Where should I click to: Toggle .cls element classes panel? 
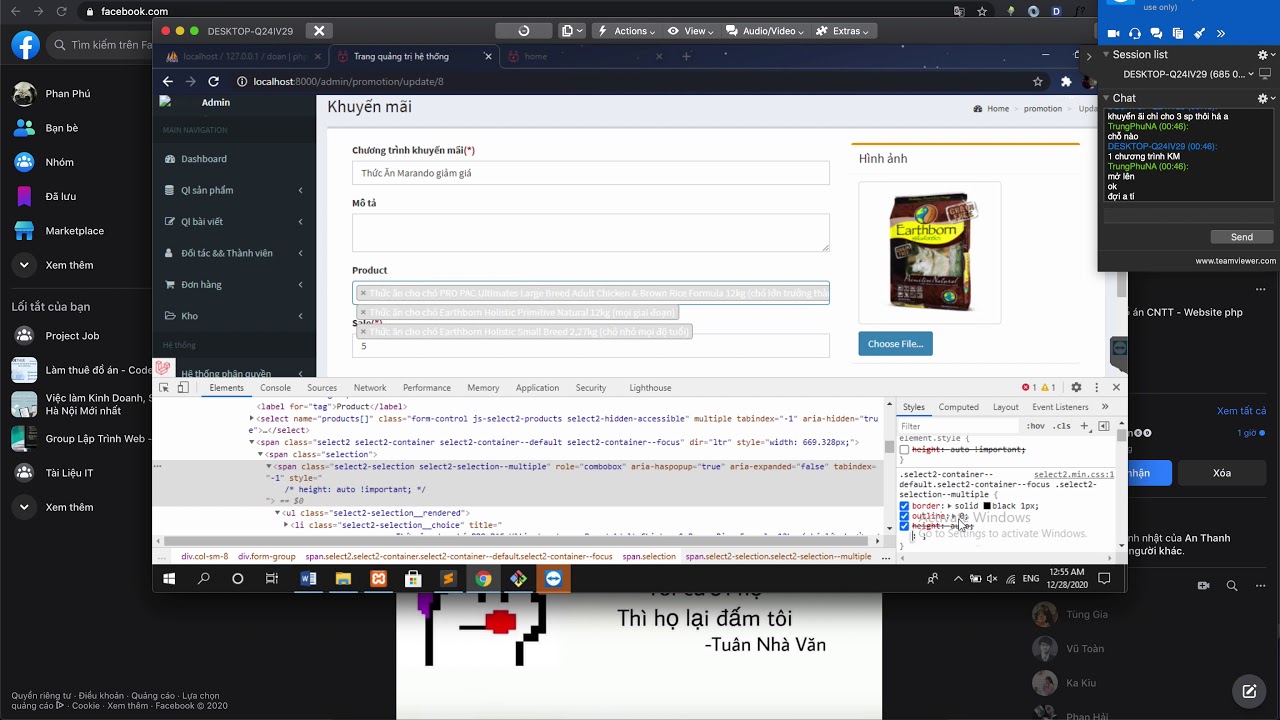coord(1061,426)
